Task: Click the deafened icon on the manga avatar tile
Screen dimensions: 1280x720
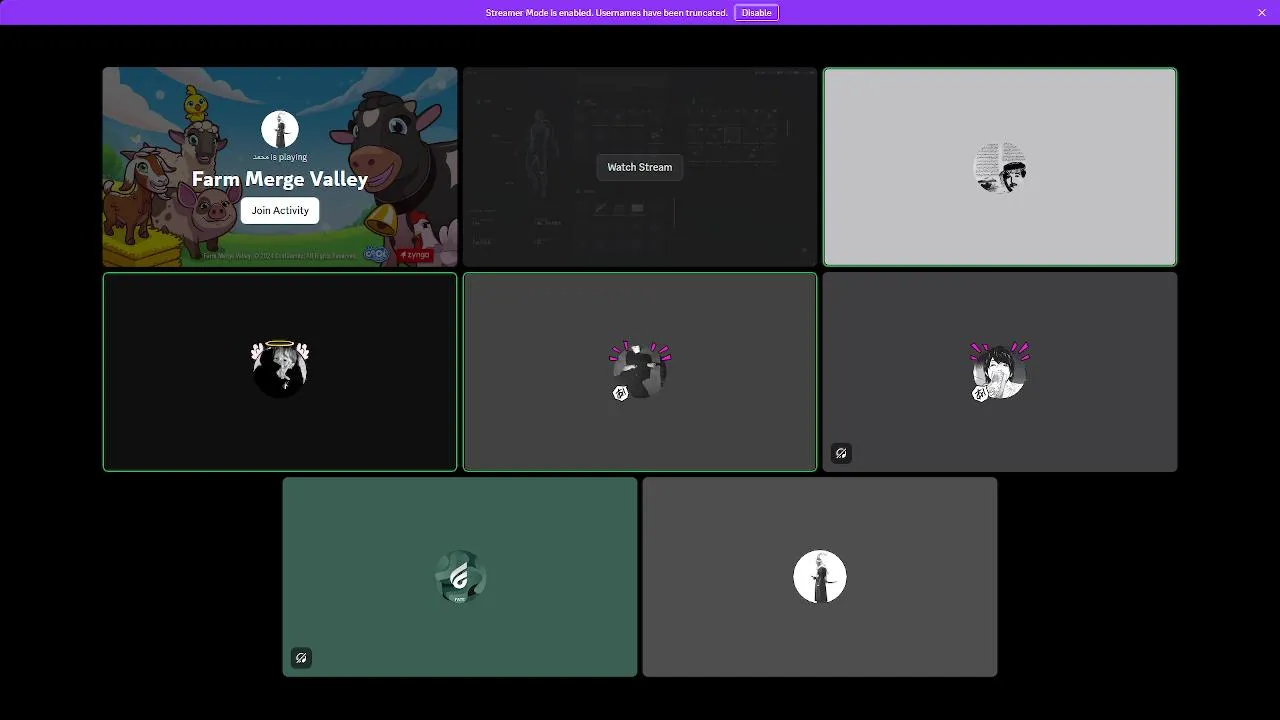Action: (x=841, y=453)
